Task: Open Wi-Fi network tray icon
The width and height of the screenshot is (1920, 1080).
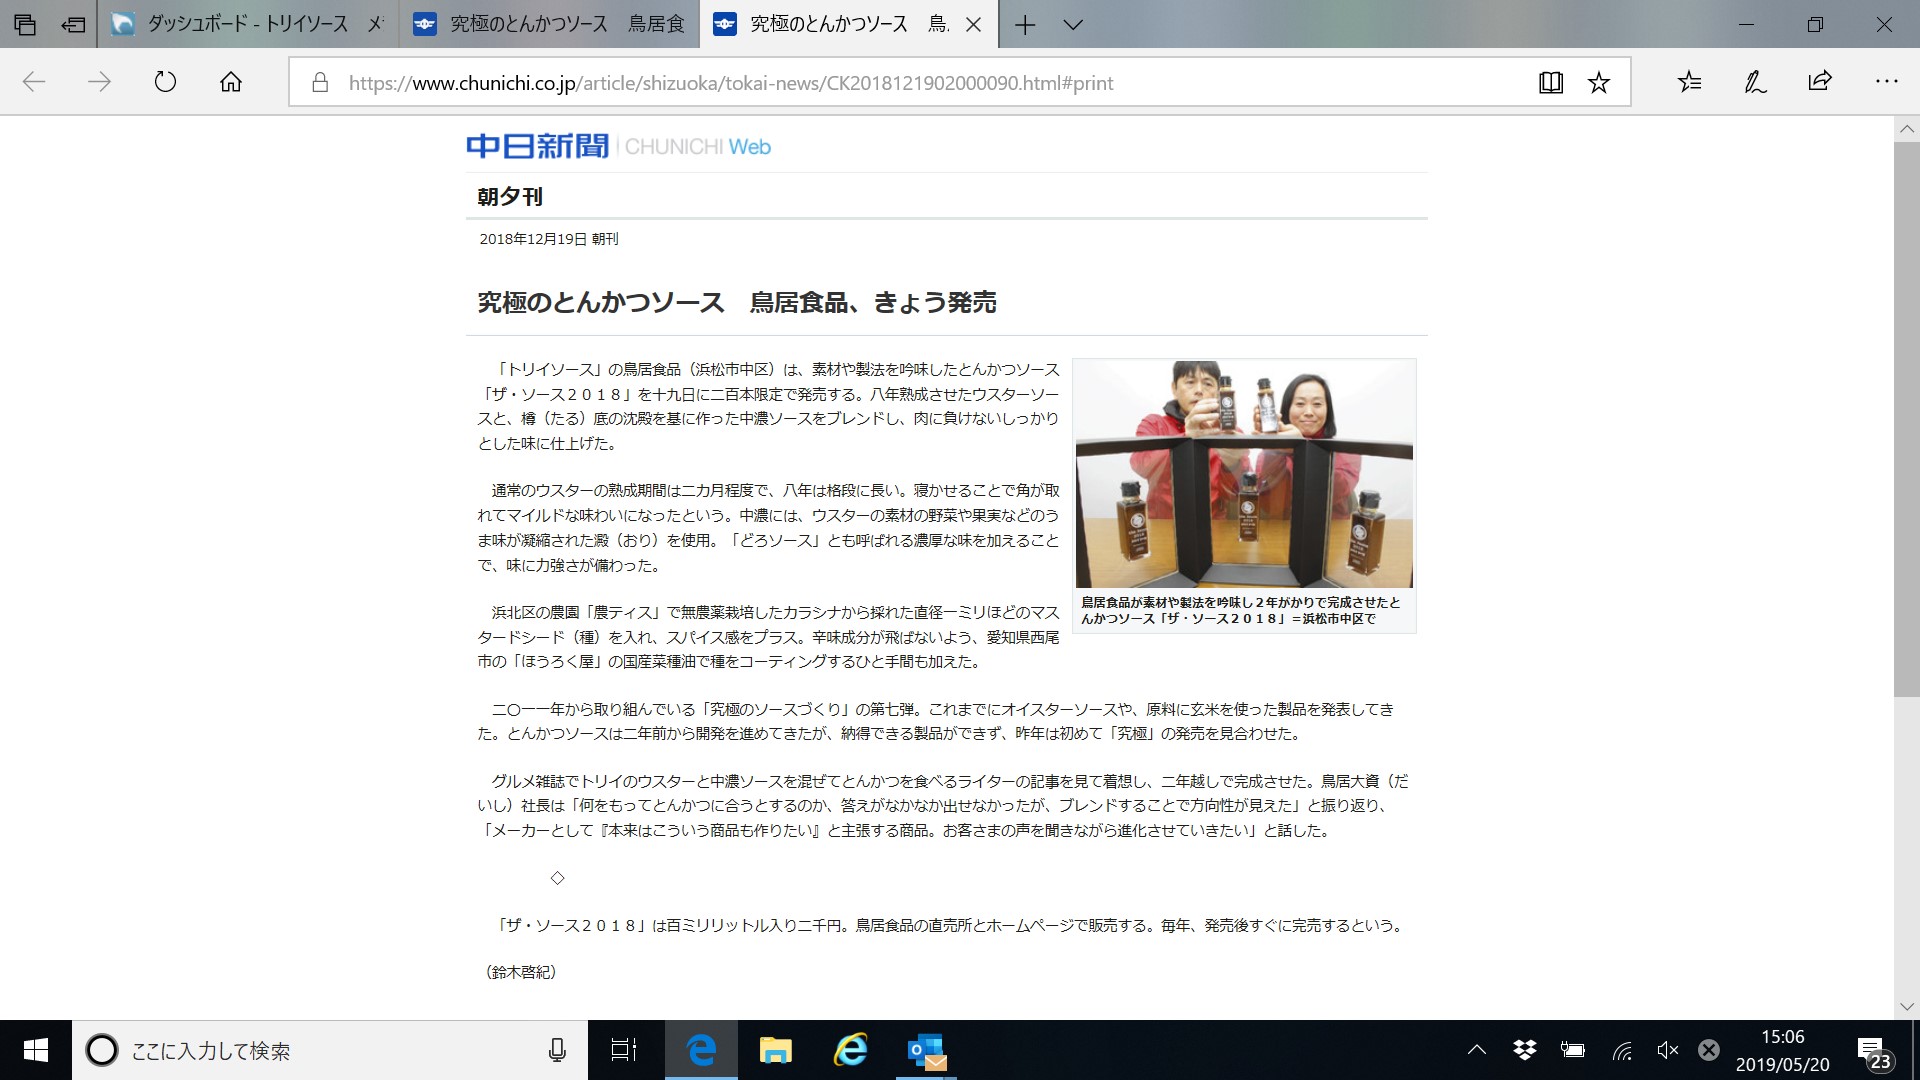Action: click(1621, 1050)
